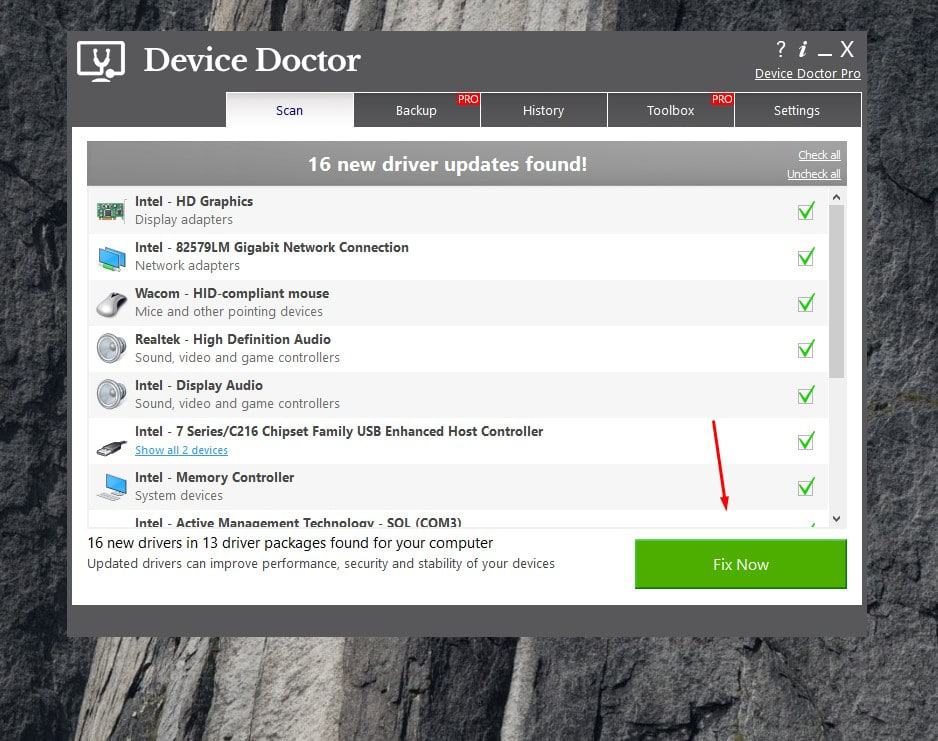Image resolution: width=938 pixels, height=741 pixels.
Task: Click the Intel Memory Controller computer icon
Action: [110, 487]
